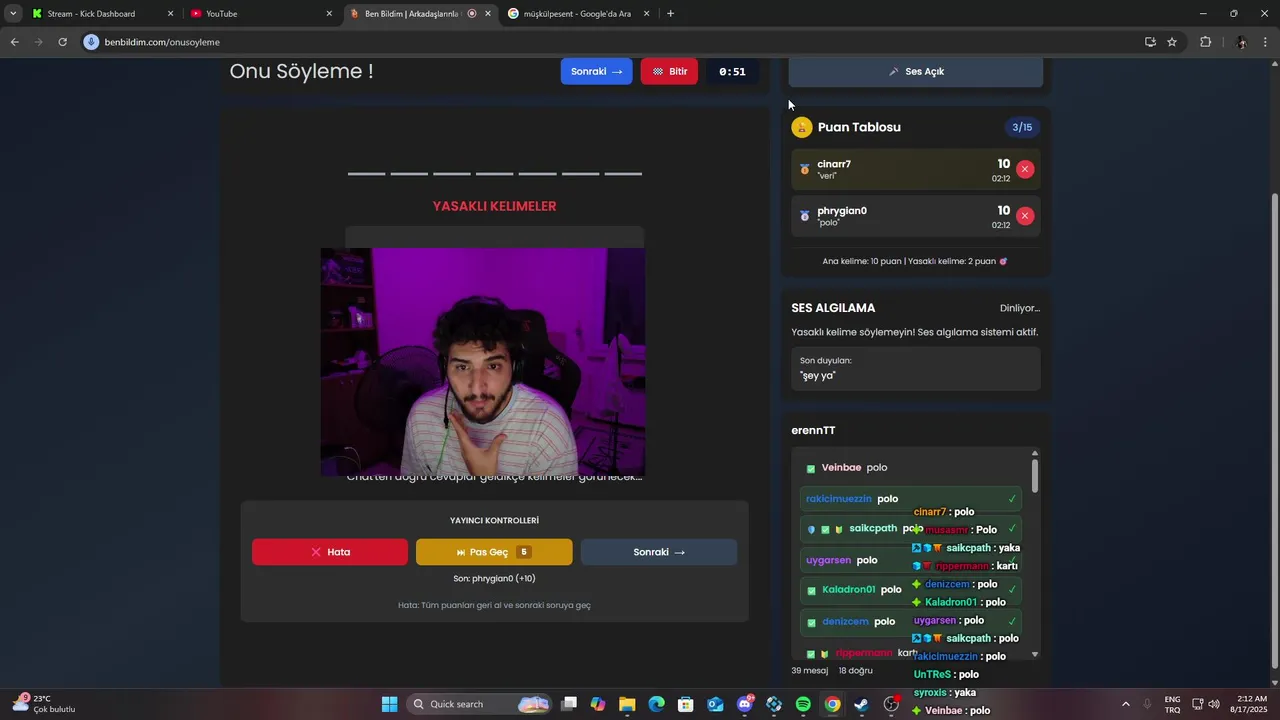Open the OBS Studio taskbar icon
This screenshot has width=1280, height=720.
[x=891, y=704]
